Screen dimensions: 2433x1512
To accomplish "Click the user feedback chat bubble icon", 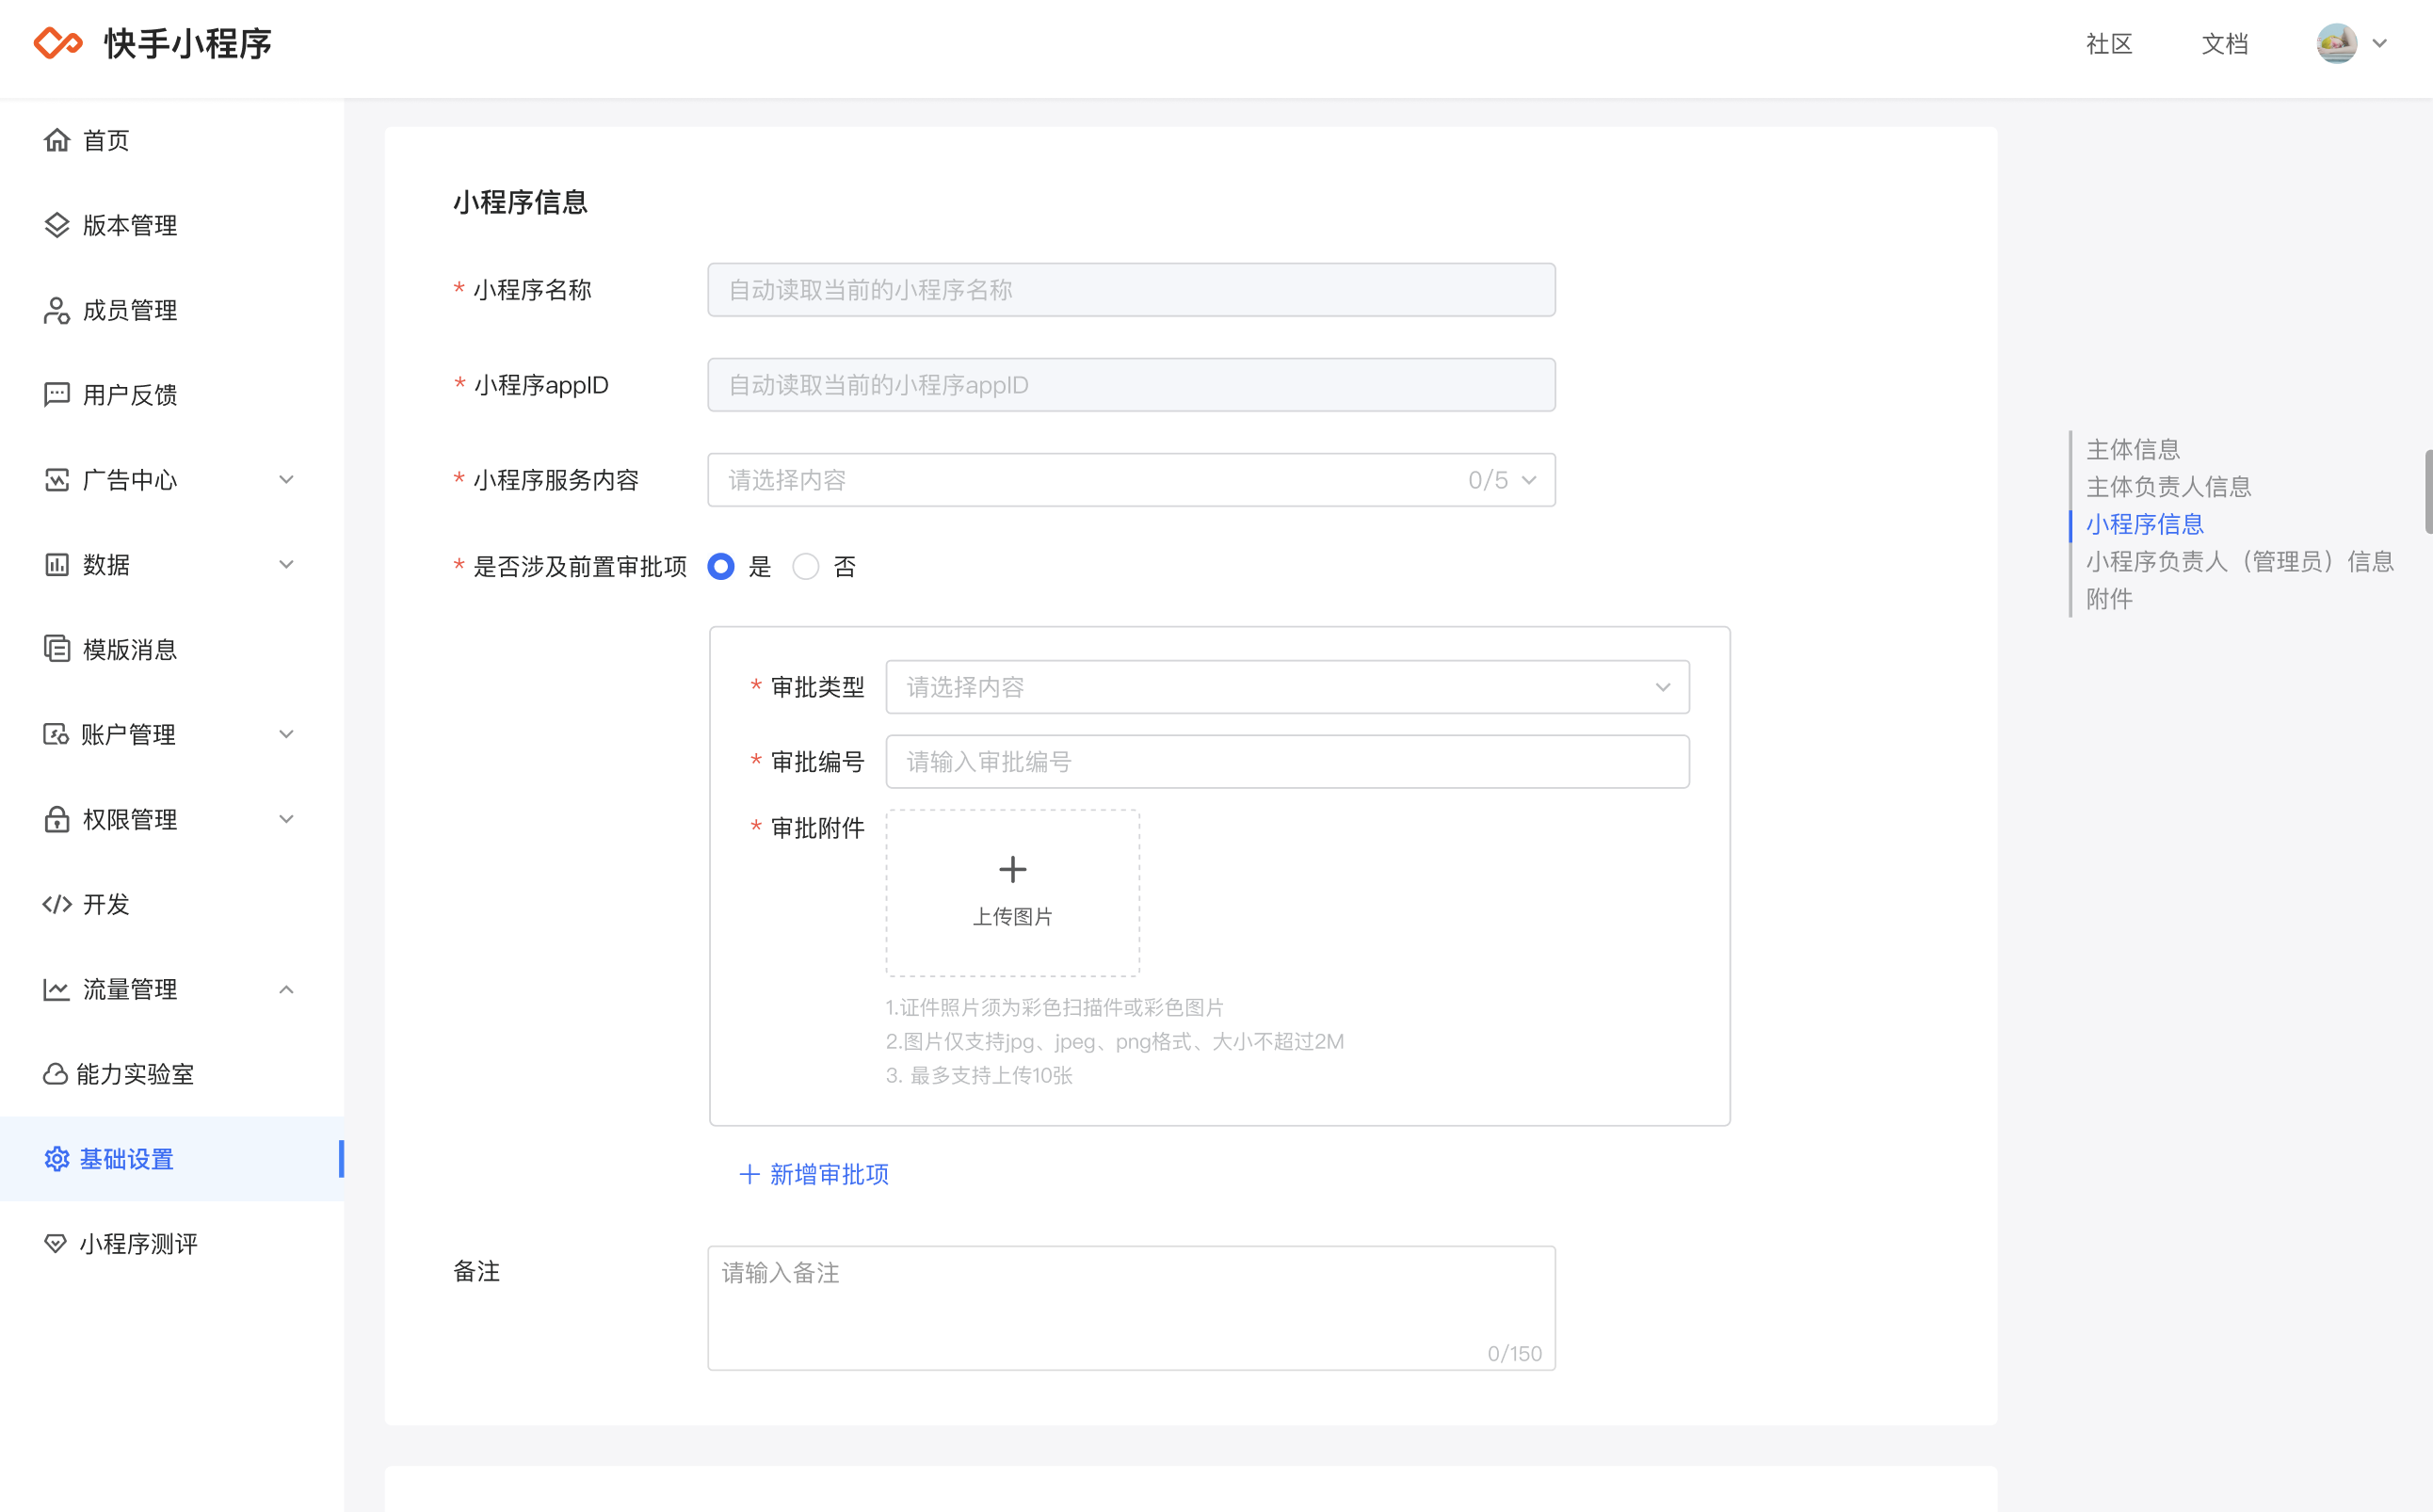I will click(x=57, y=395).
